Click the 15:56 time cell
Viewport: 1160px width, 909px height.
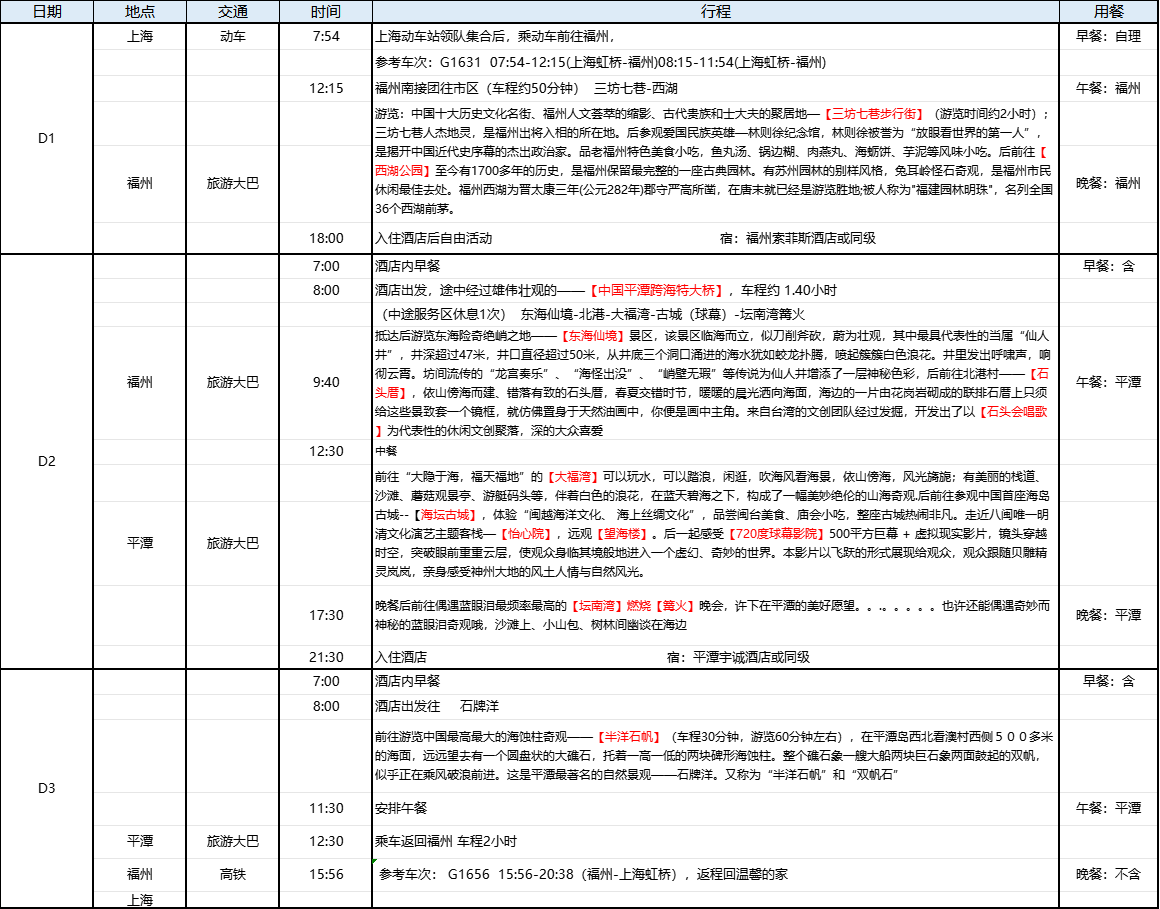tap(326, 874)
